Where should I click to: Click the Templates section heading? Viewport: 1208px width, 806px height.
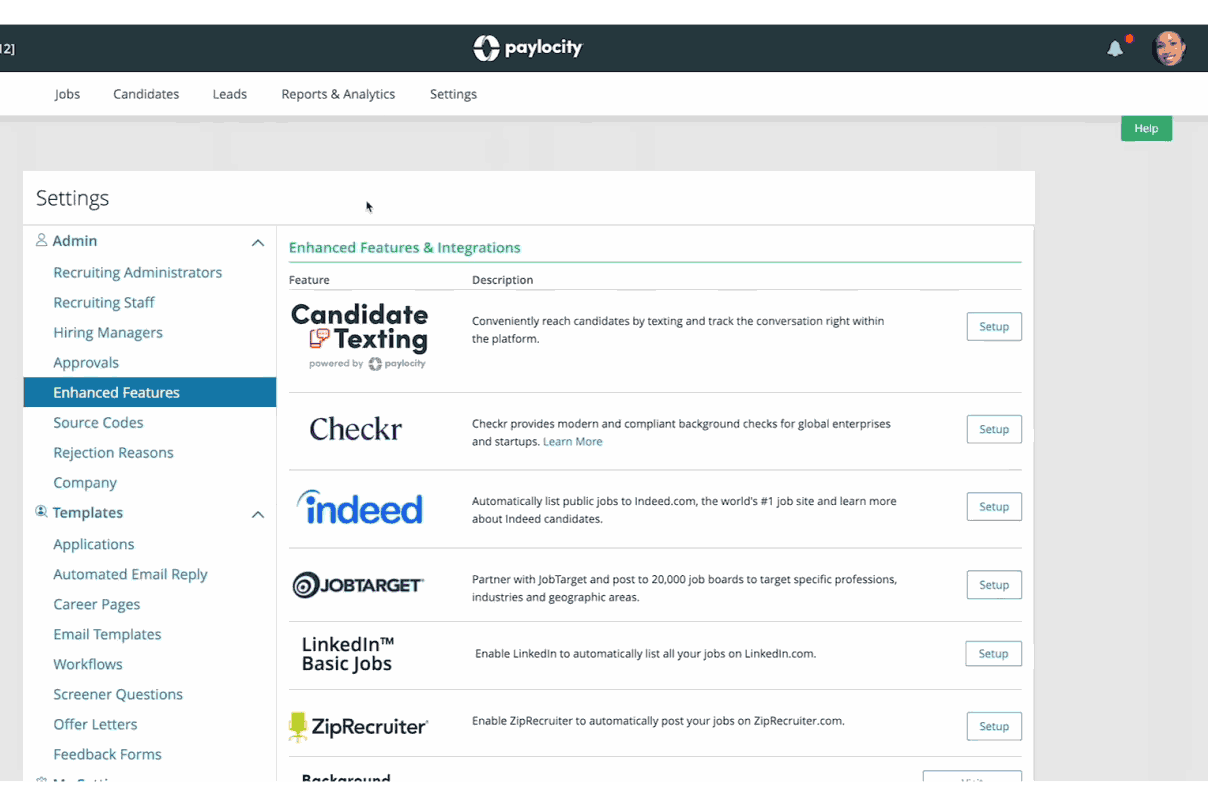(x=88, y=513)
